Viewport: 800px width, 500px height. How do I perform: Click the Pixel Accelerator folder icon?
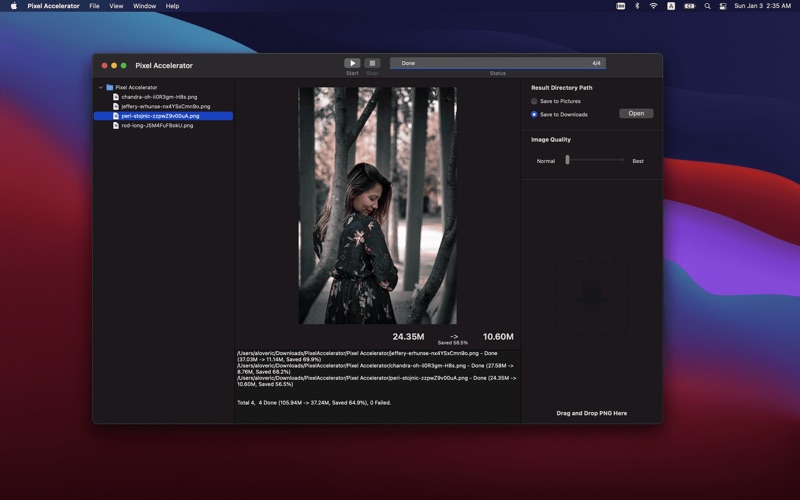point(110,87)
